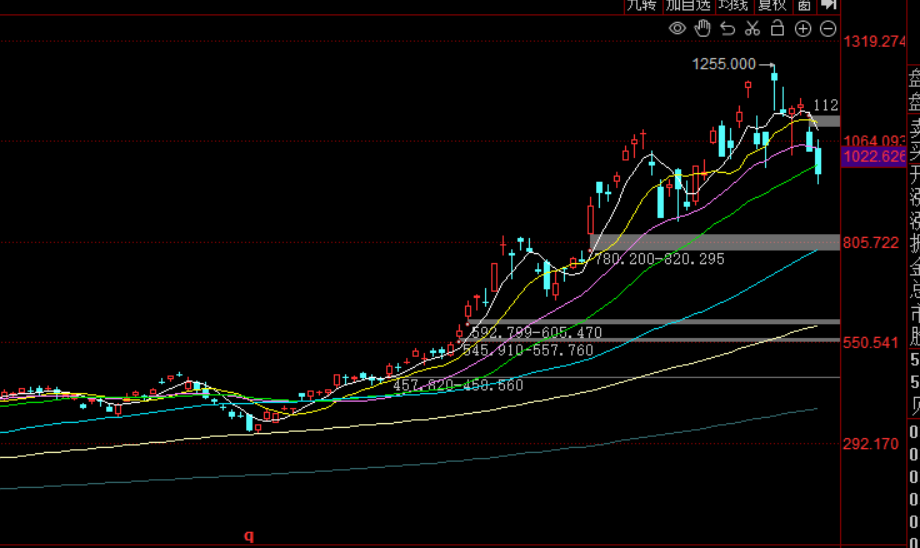Click the undo arrow icon
This screenshot has height=548, width=920.
coord(728,28)
